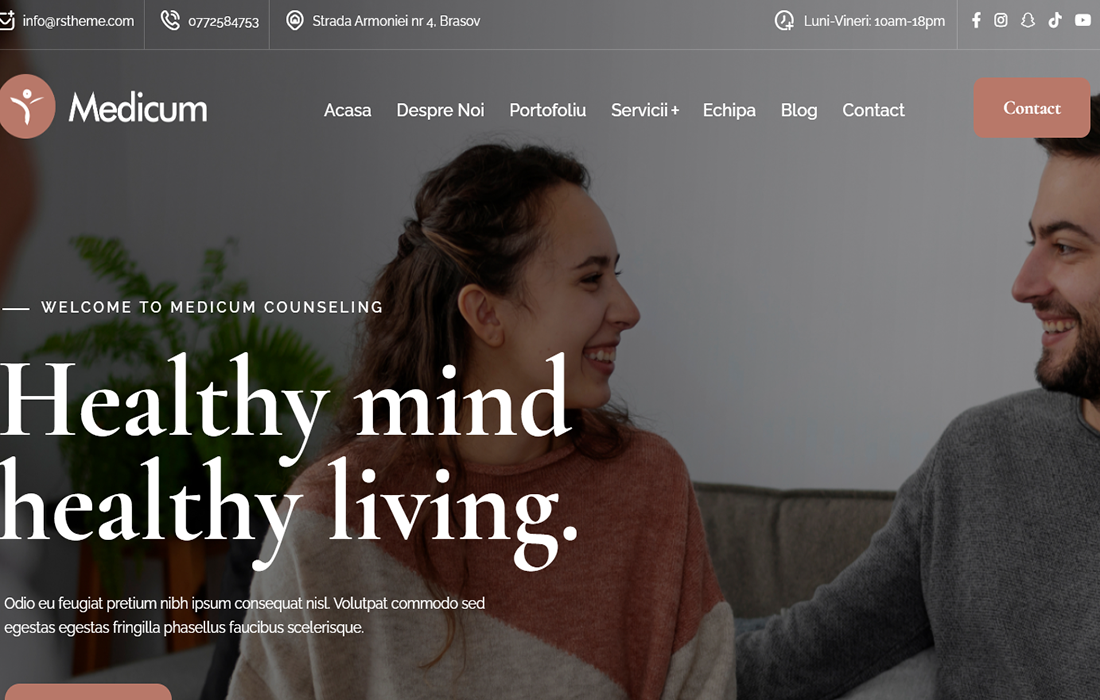This screenshot has width=1100, height=700.
Task: Visit the Blog menu link
Action: pos(799,110)
